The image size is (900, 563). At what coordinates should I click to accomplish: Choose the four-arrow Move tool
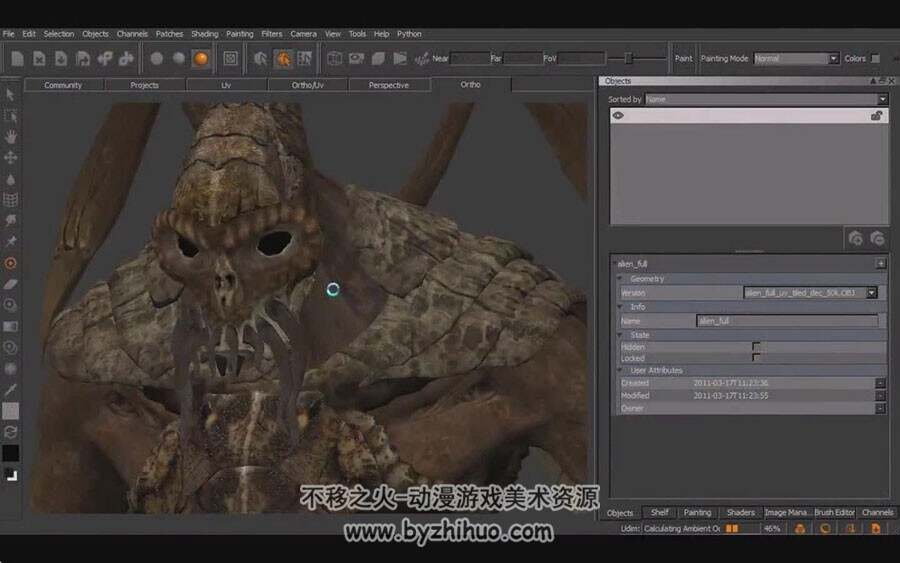10,157
